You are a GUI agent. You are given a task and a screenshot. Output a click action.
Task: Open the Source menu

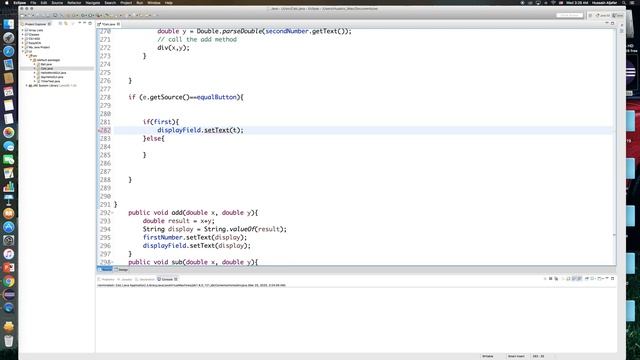57,3
